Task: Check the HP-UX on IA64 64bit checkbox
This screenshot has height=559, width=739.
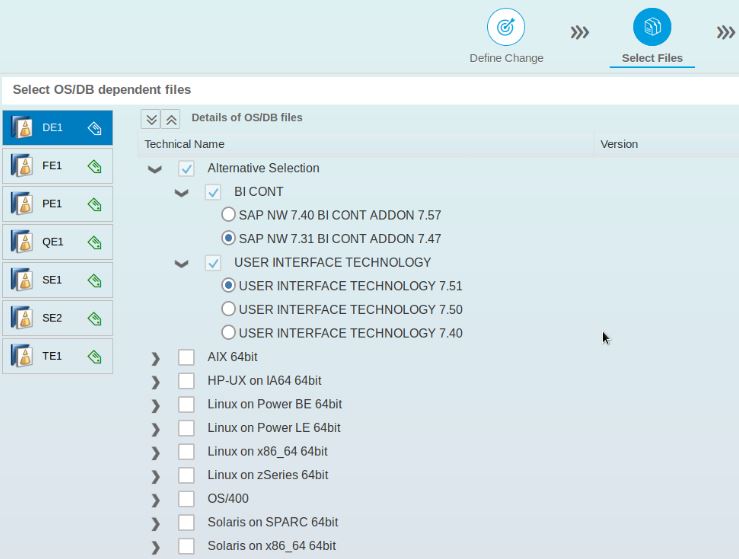Action: tap(186, 380)
